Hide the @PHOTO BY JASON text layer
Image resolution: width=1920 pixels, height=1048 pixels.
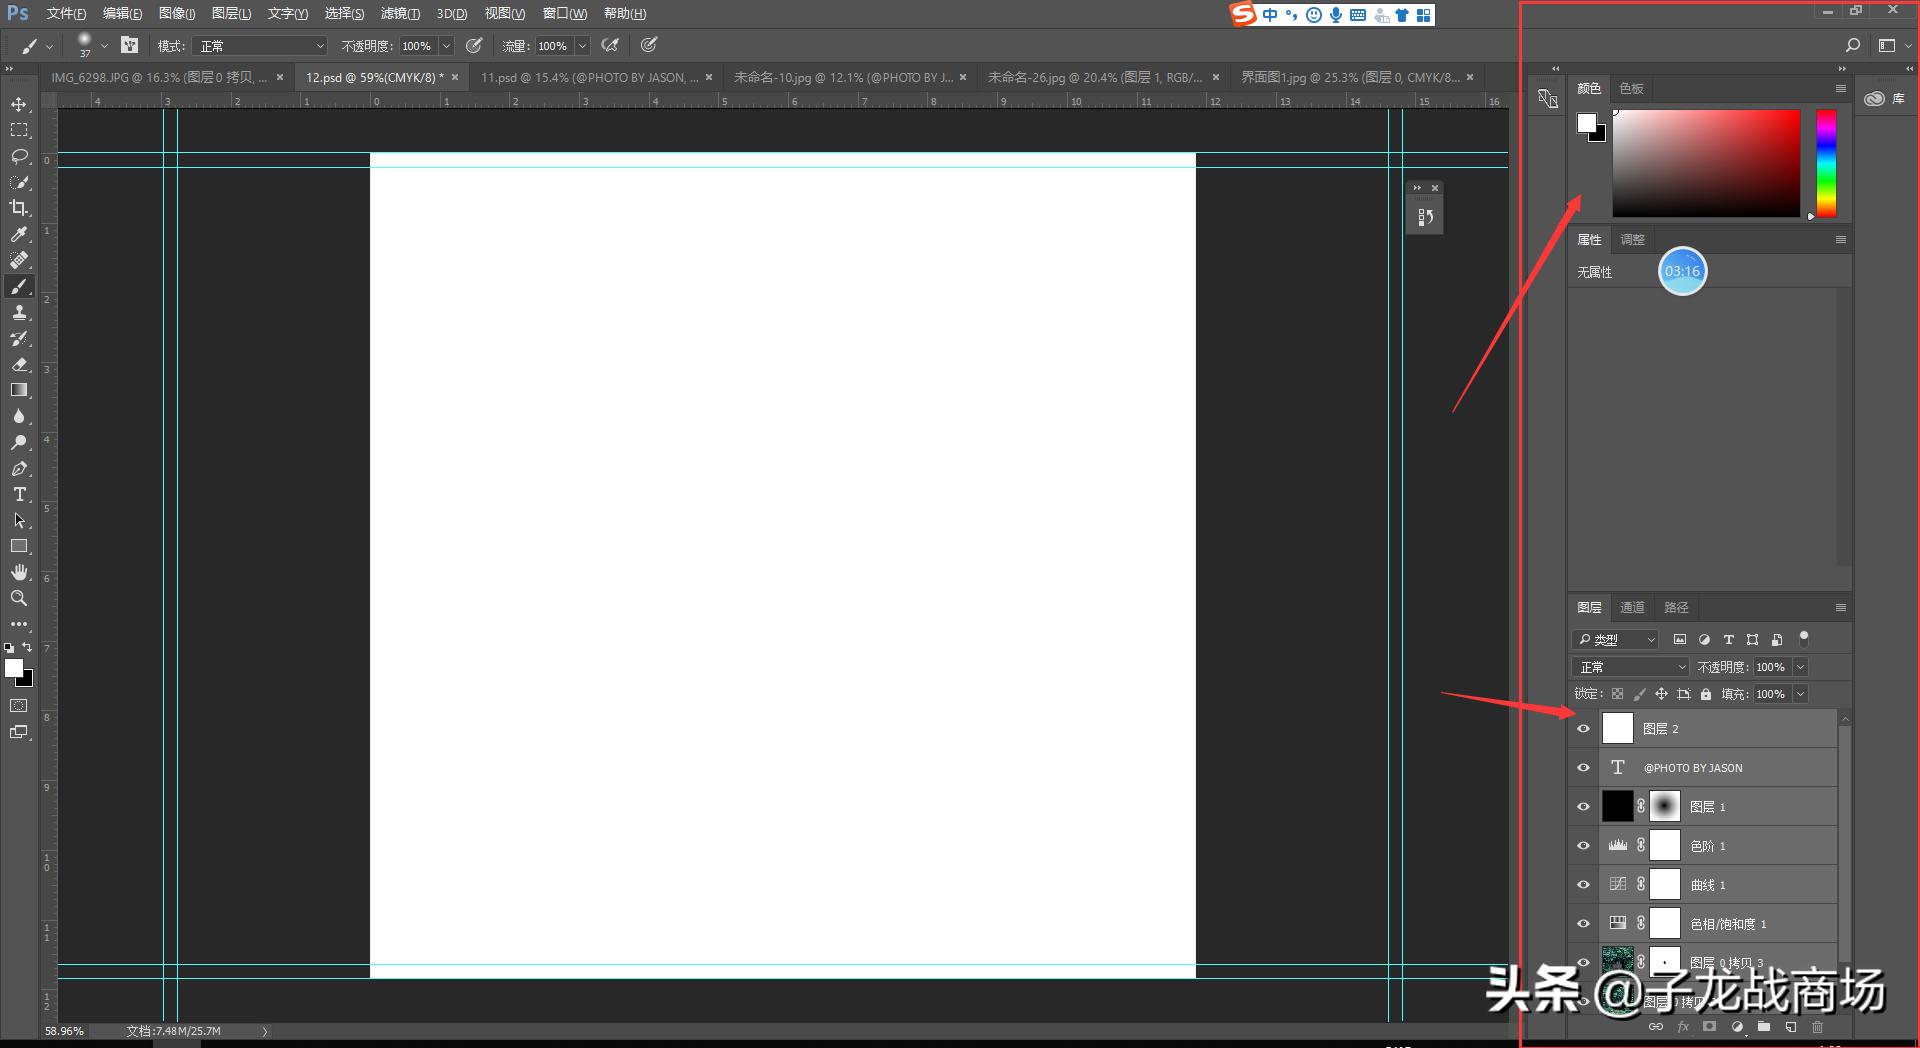1583,768
